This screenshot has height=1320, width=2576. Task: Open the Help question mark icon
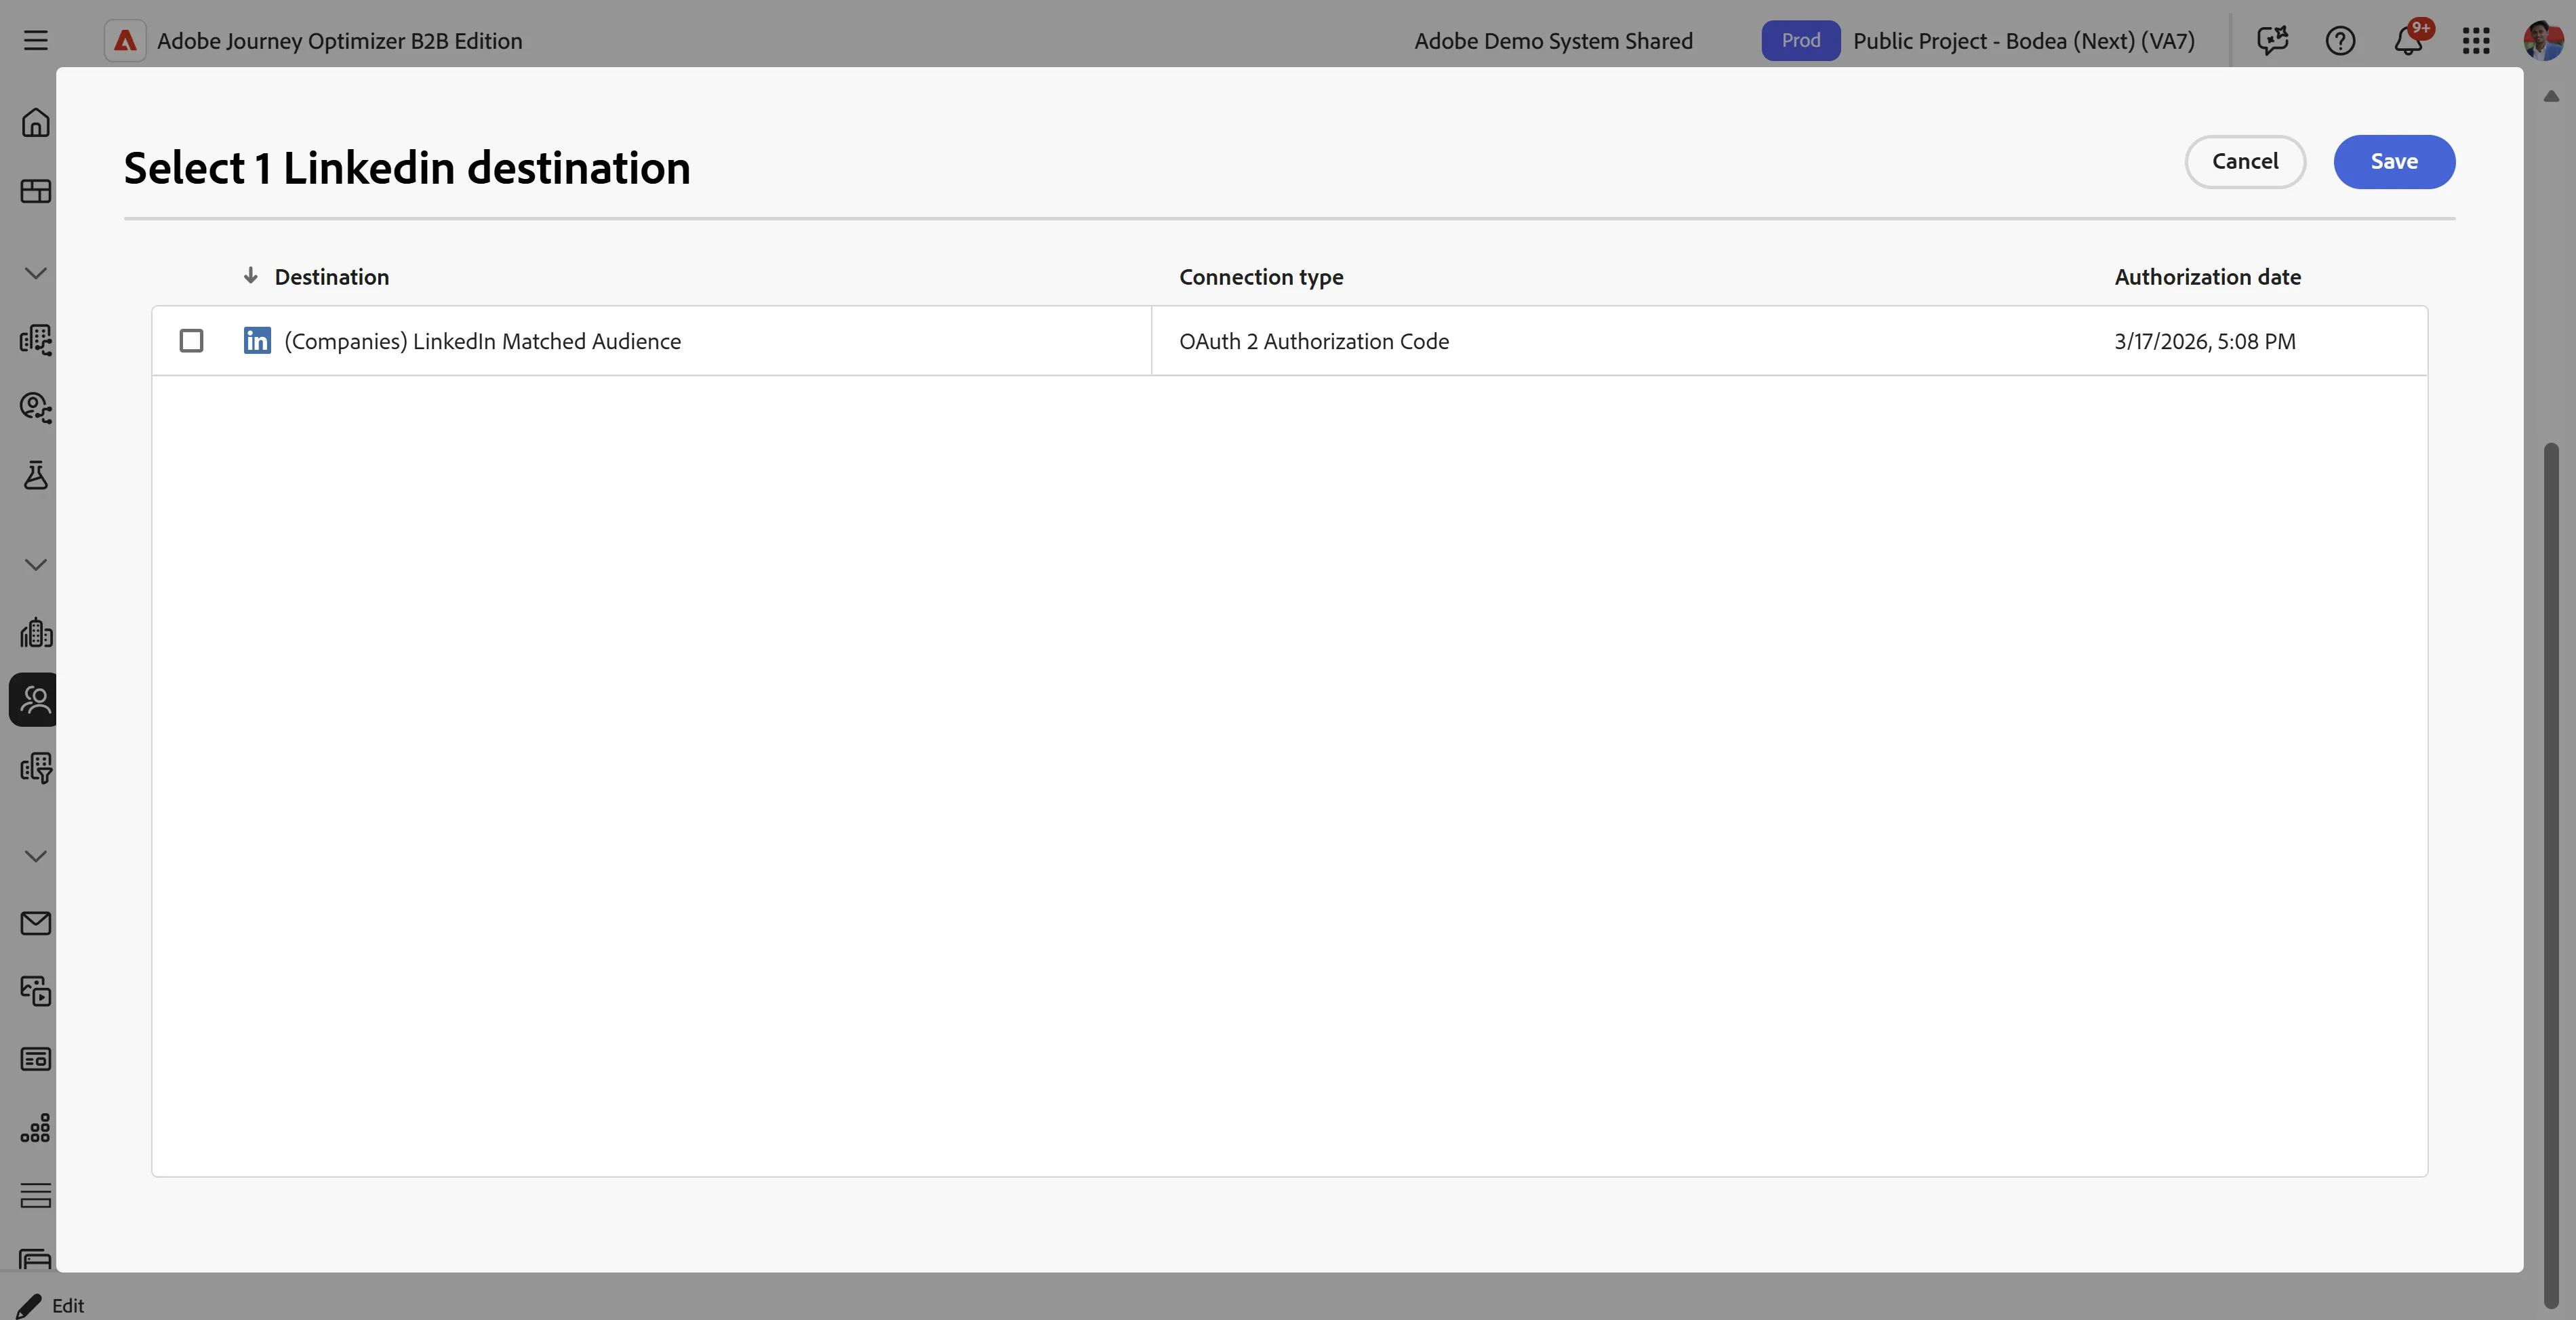click(2340, 41)
